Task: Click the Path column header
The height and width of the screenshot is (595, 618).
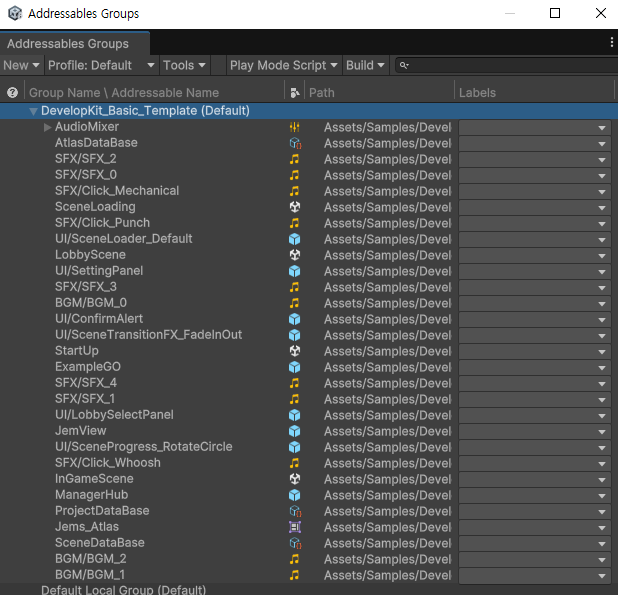Action: 322,93
